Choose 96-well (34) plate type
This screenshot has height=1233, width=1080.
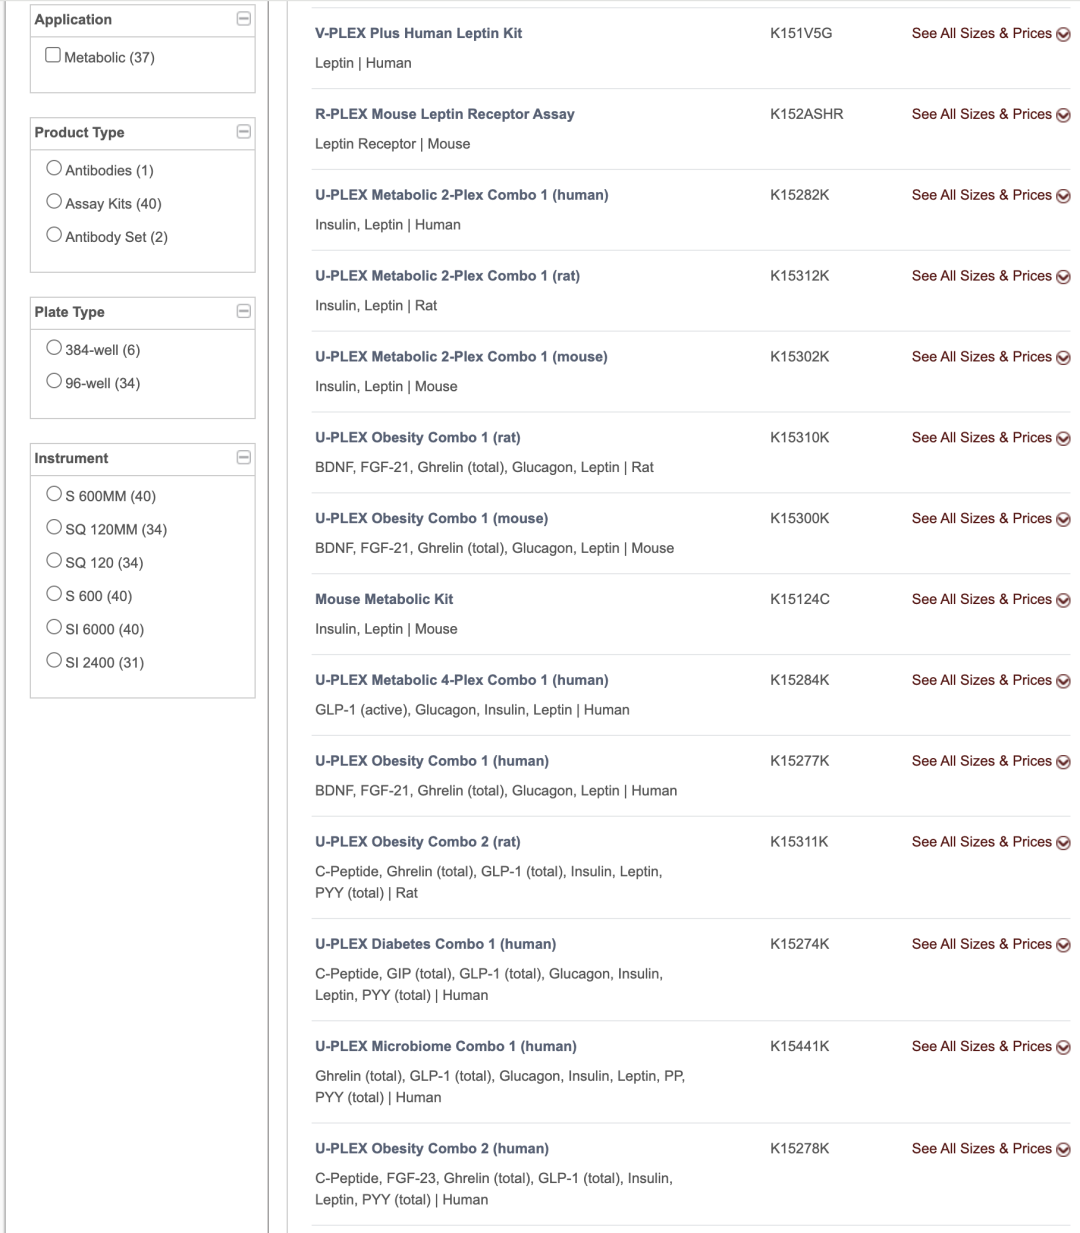[x=54, y=380]
